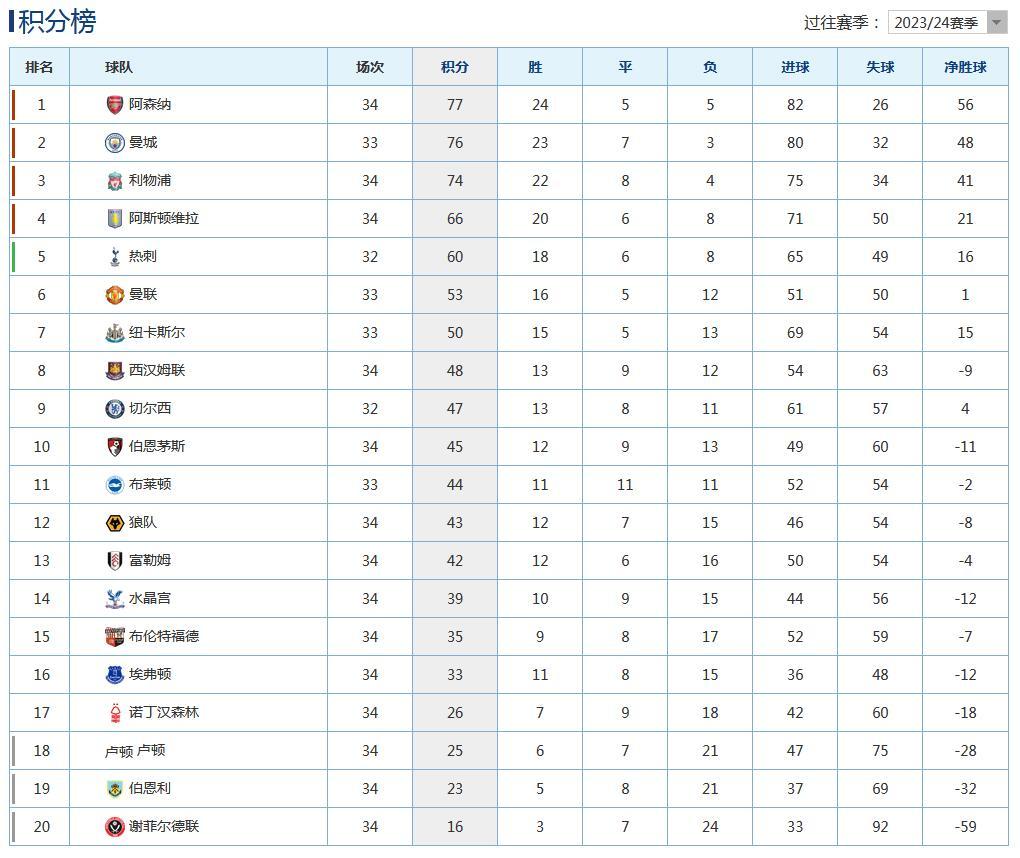Screen dimensions: 1020x858
Task: Click the Manchester United crest icon
Action: 114,295
